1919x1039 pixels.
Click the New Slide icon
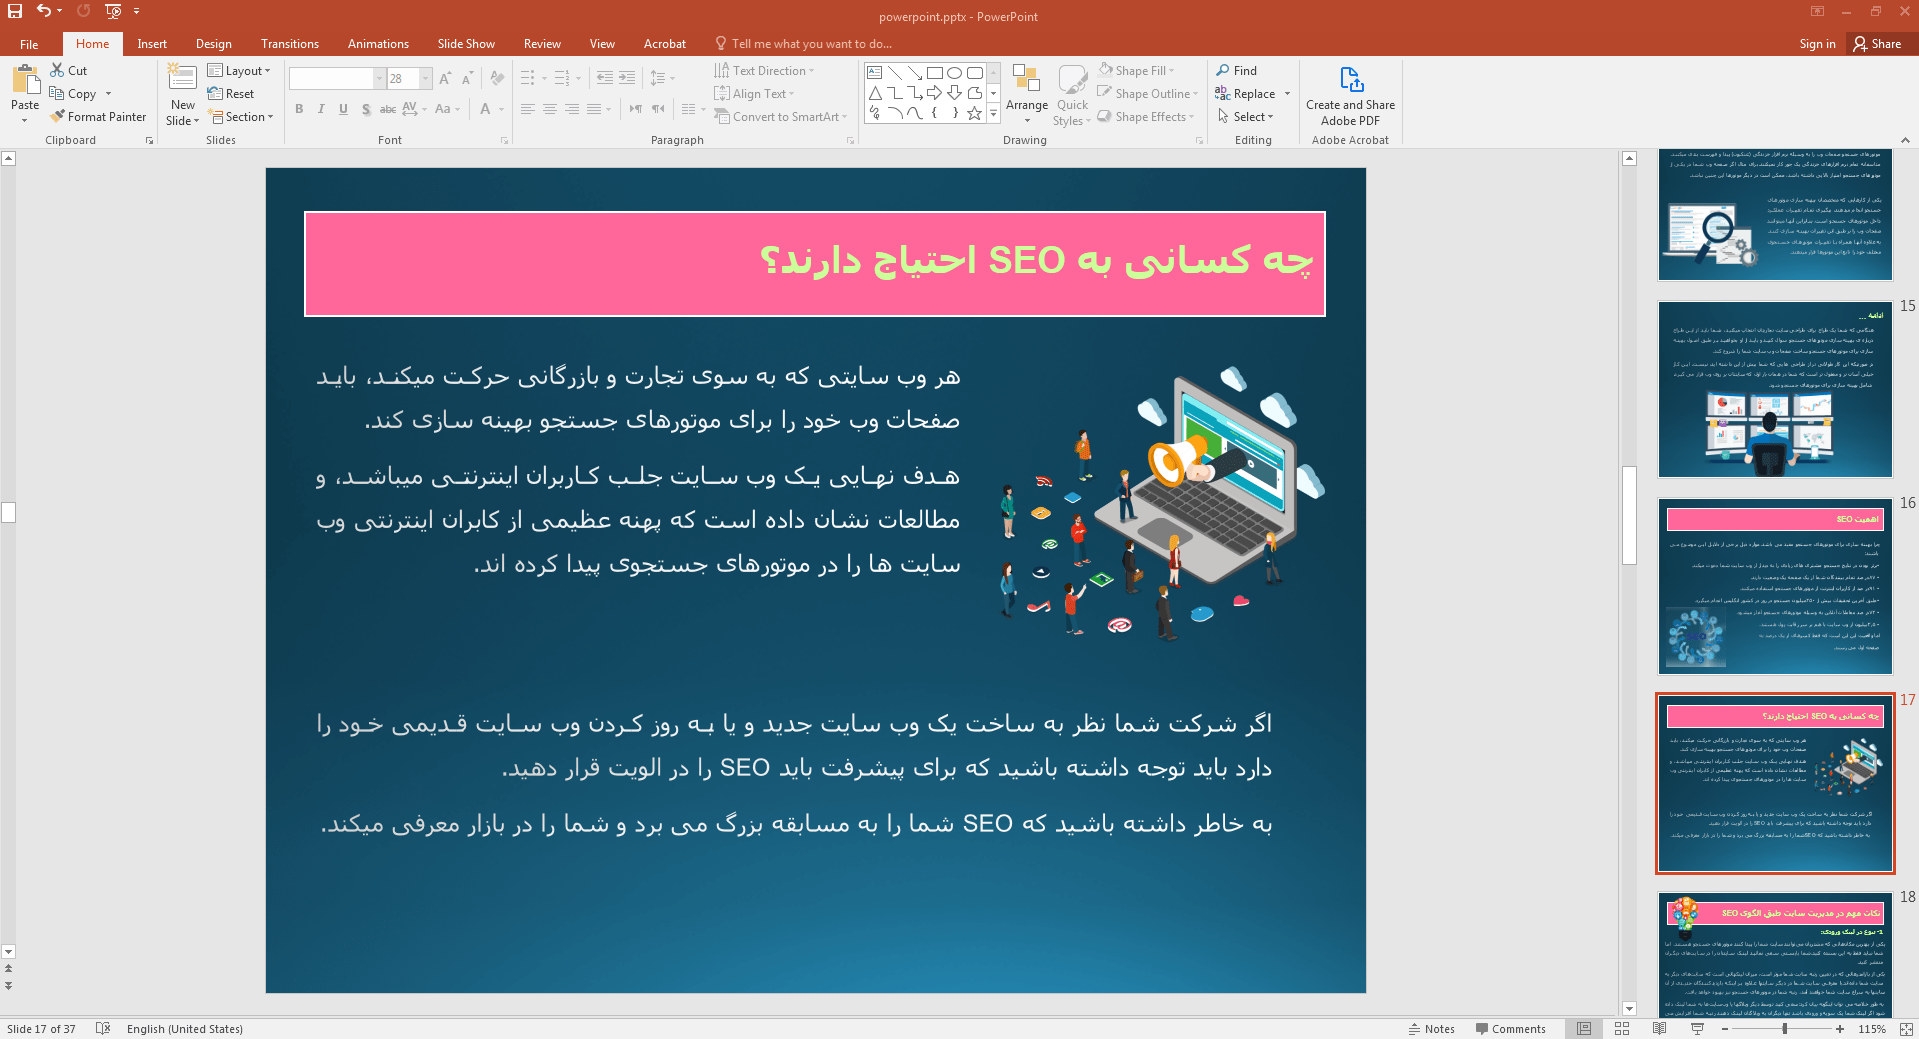(x=182, y=79)
